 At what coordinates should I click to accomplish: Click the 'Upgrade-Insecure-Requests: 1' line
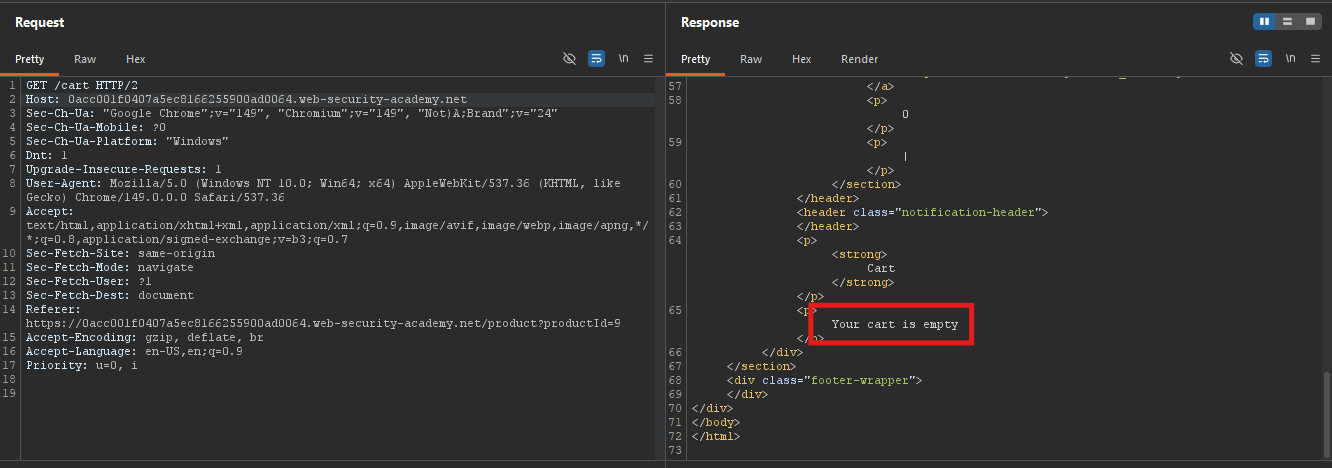(x=124, y=170)
